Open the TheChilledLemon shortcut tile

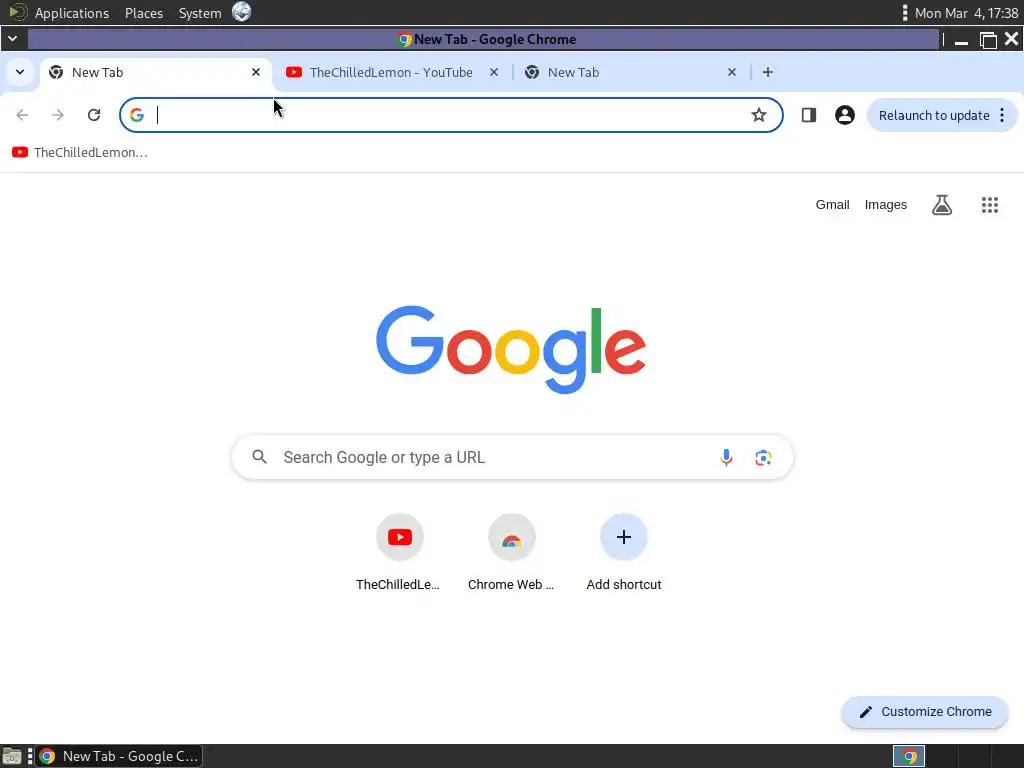[x=399, y=554]
